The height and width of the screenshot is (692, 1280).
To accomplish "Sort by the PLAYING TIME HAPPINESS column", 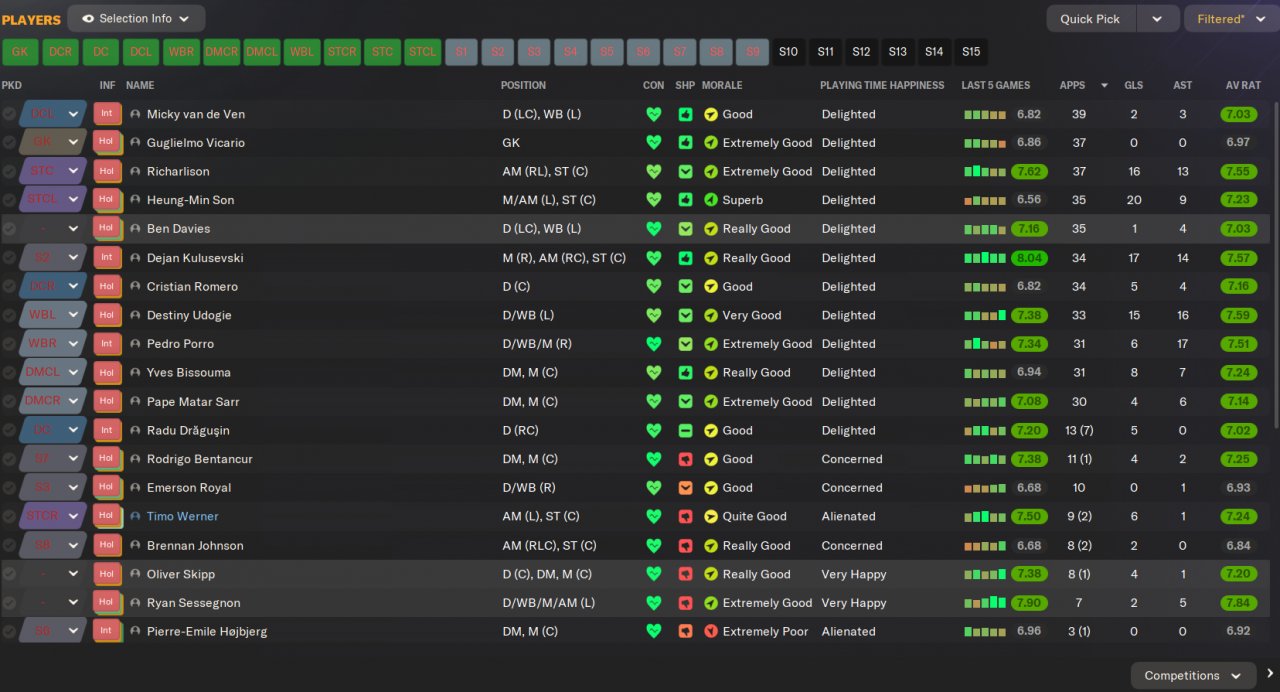I will pos(882,85).
